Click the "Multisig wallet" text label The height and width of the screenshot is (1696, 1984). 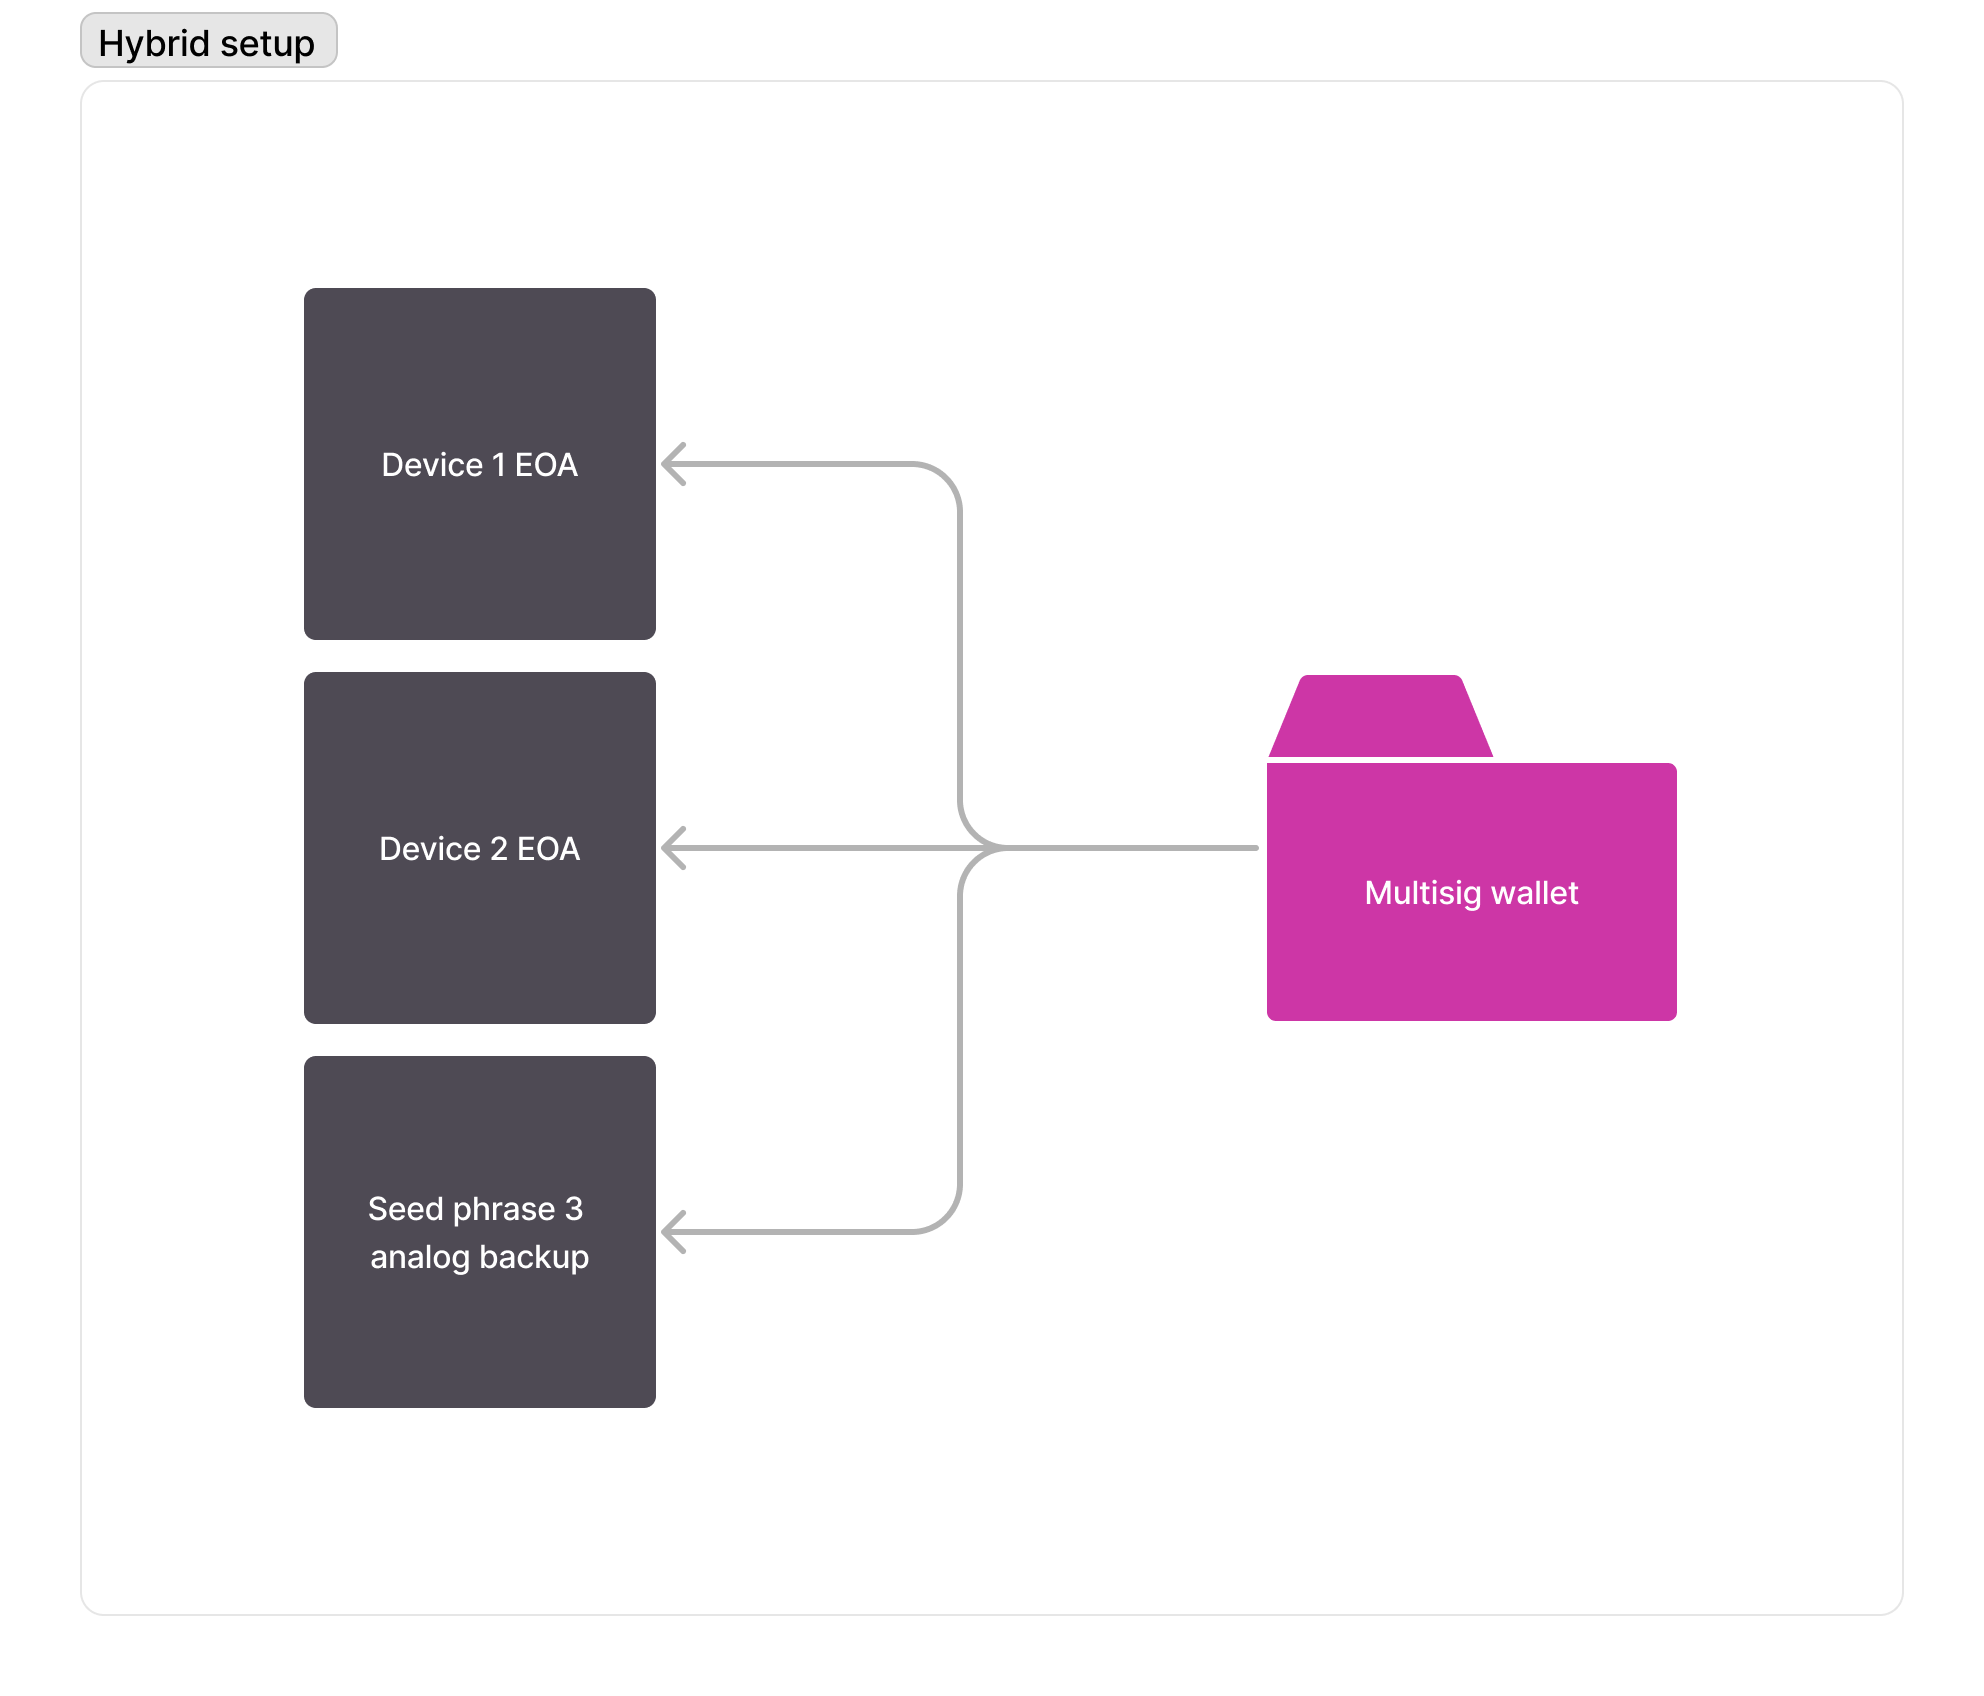(x=1471, y=892)
